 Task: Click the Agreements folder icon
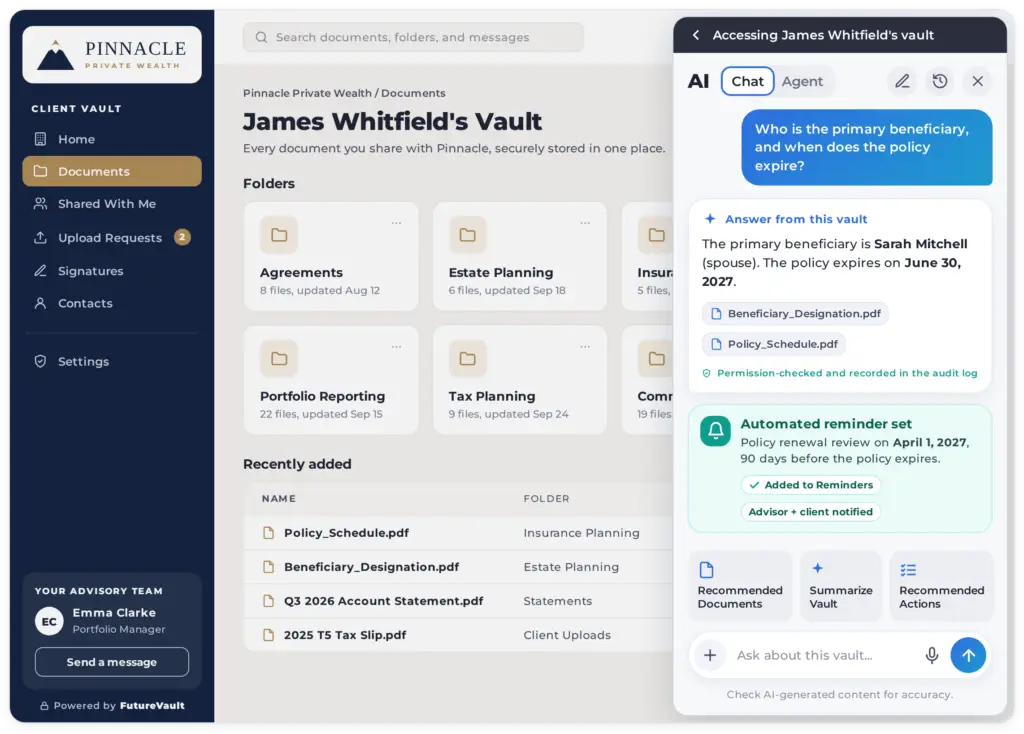[x=279, y=235]
